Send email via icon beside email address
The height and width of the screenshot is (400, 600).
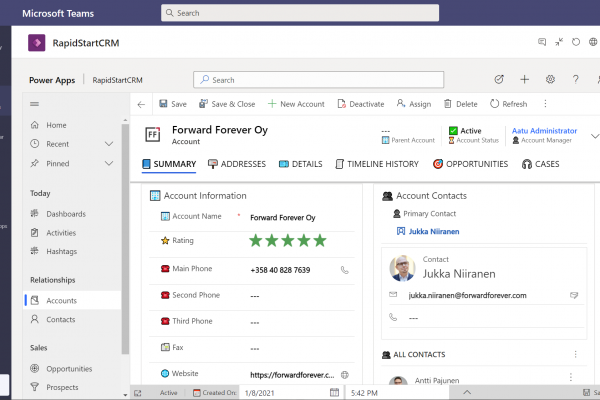tap(574, 295)
